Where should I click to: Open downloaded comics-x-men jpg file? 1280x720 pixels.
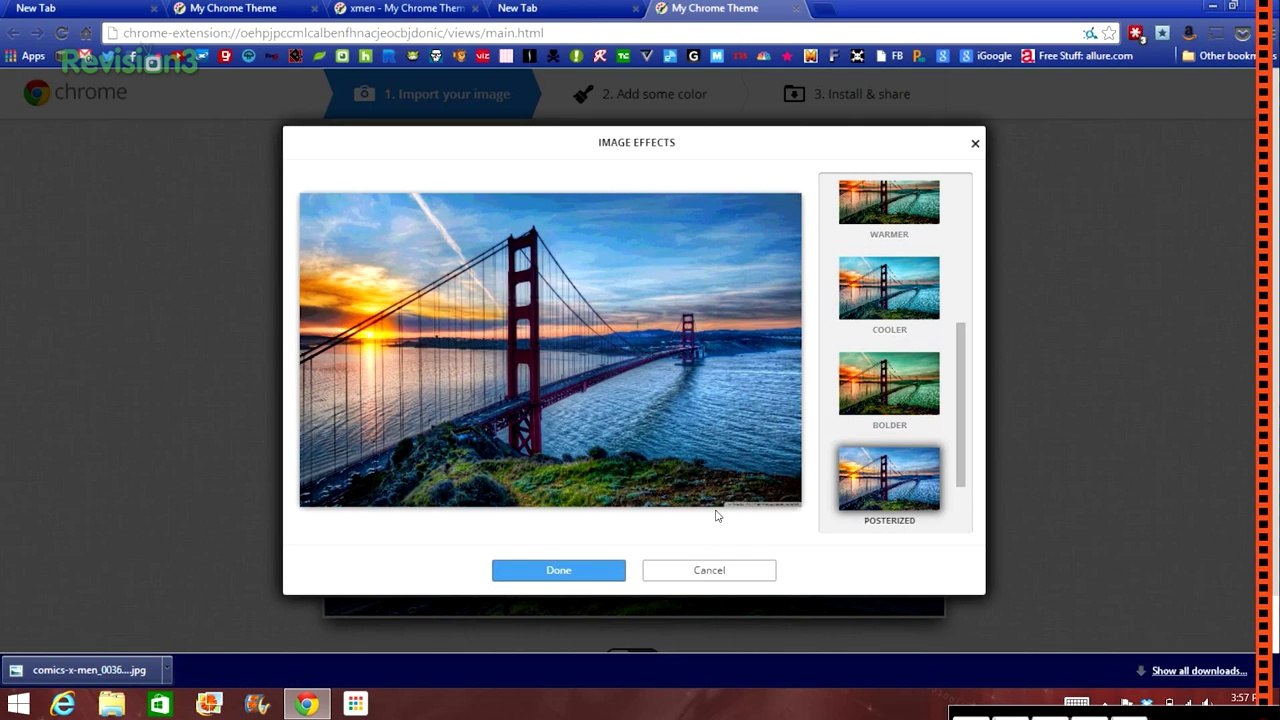coord(80,670)
